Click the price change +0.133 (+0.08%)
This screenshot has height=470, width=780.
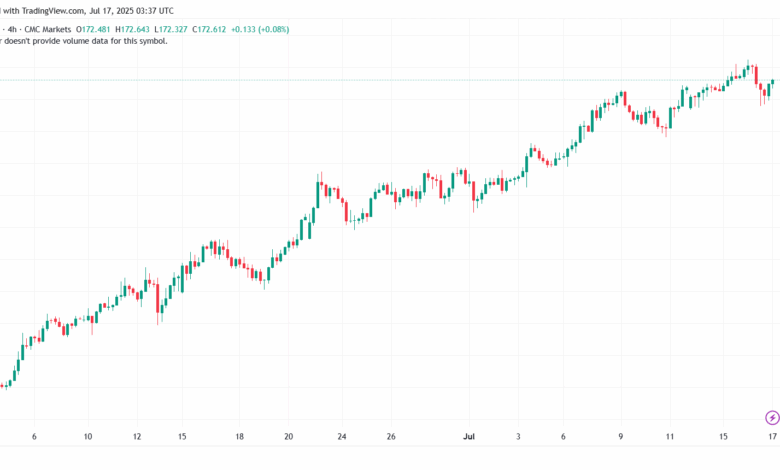(x=260, y=29)
